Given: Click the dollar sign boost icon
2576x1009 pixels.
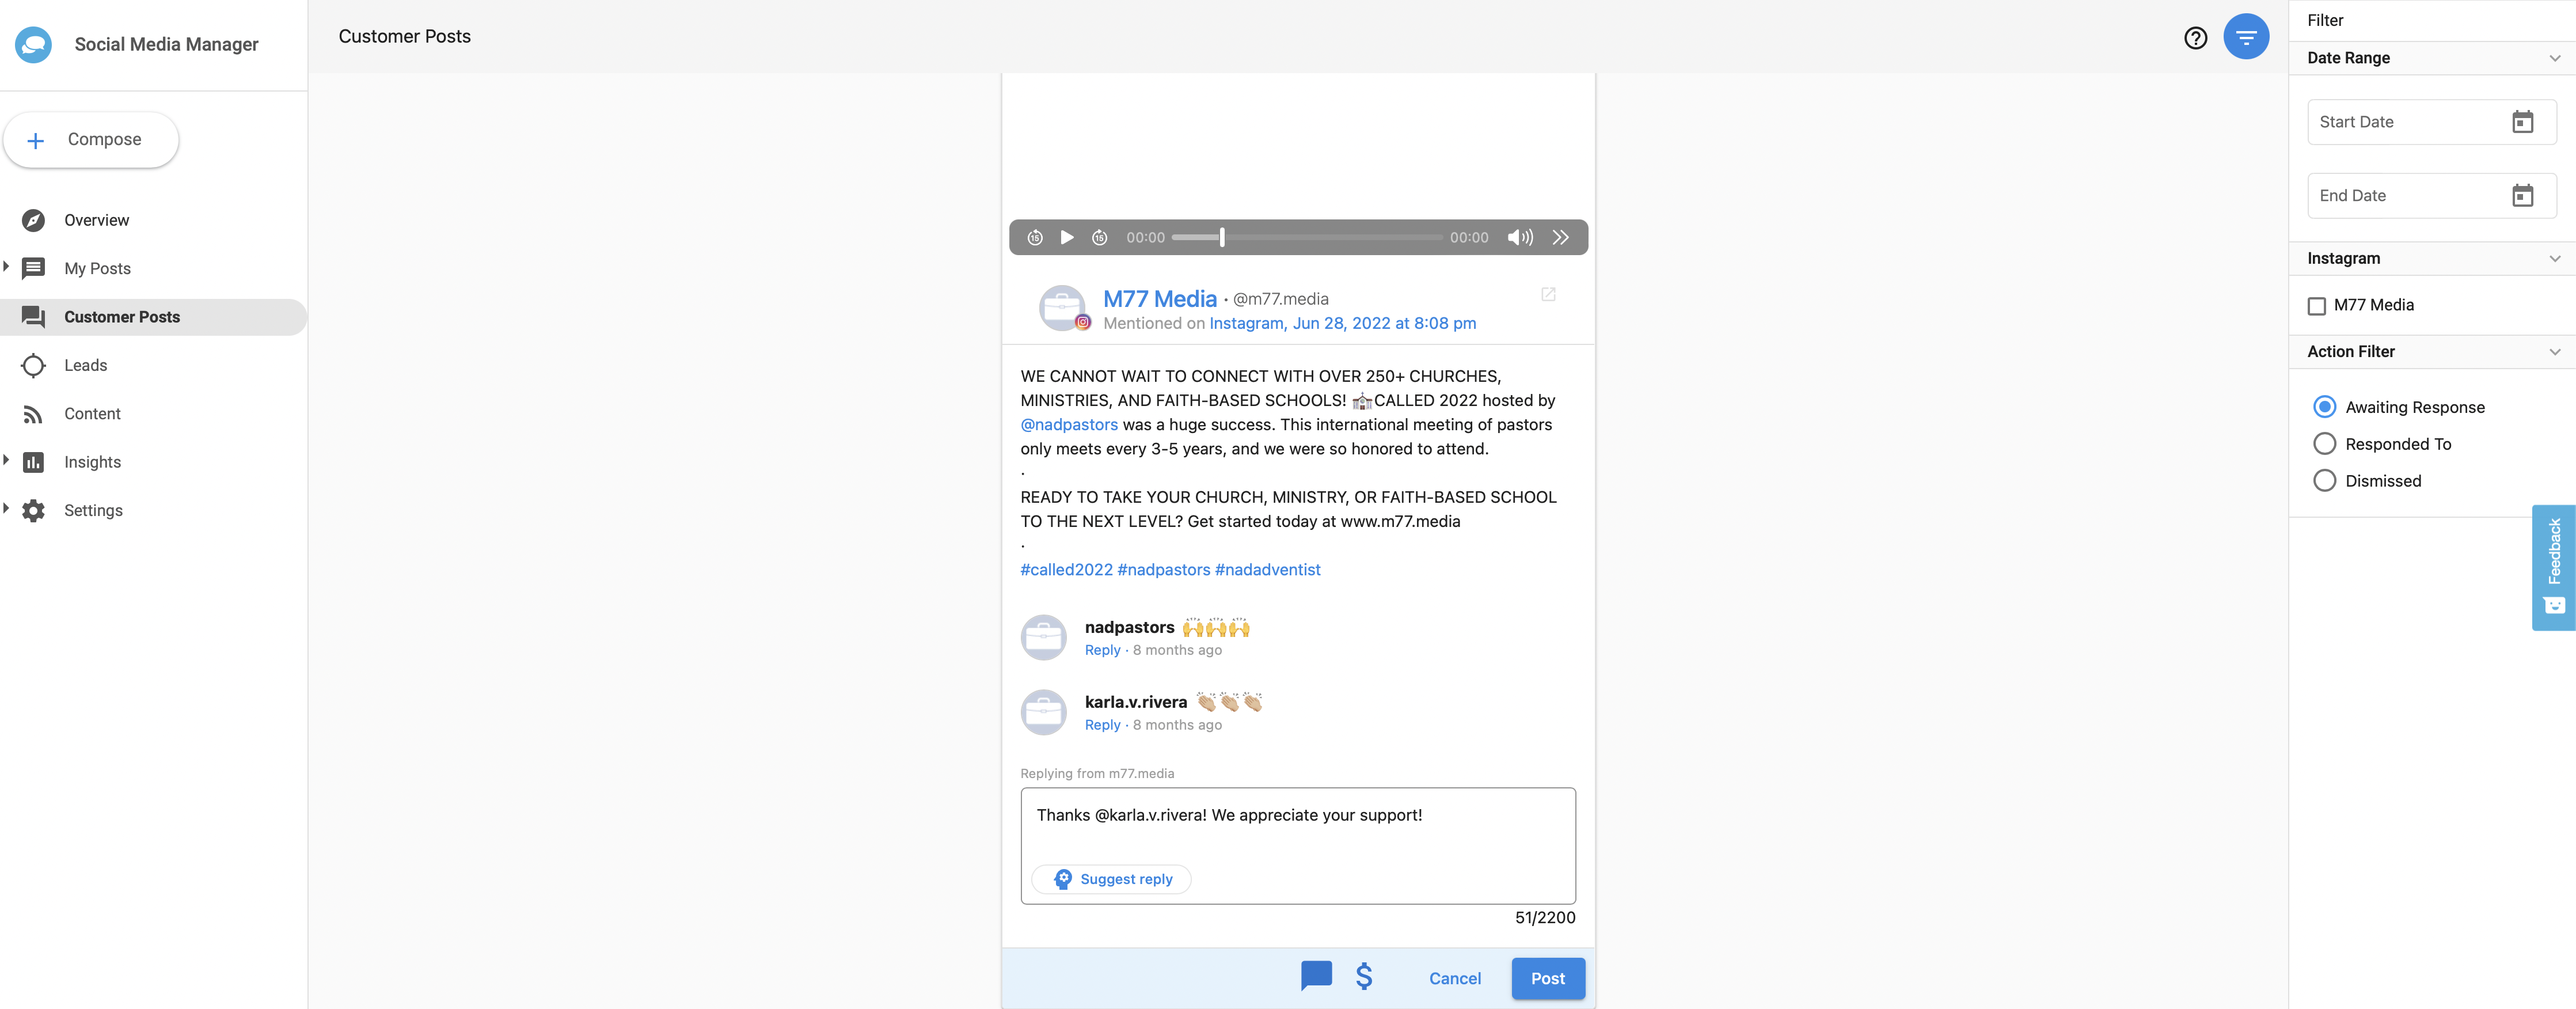Looking at the screenshot, I should click(x=1364, y=976).
